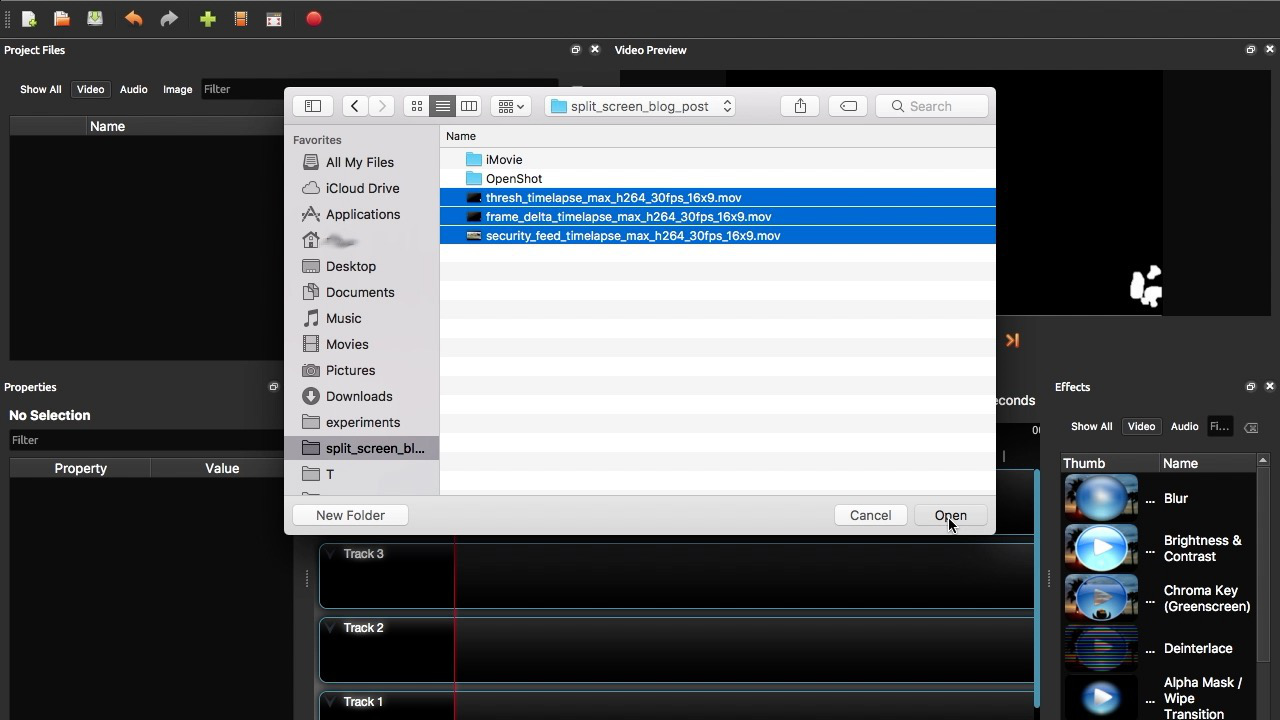
Task: Switch Project Files to the Audio tab
Action: (x=133, y=89)
